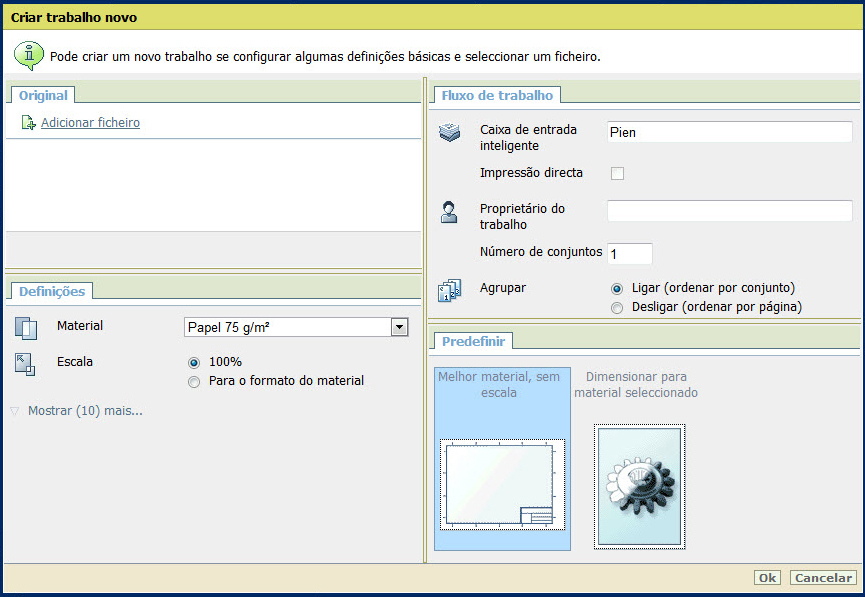The image size is (865, 597).
Task: Click the smart inbox tray icon
Action: click(450, 133)
